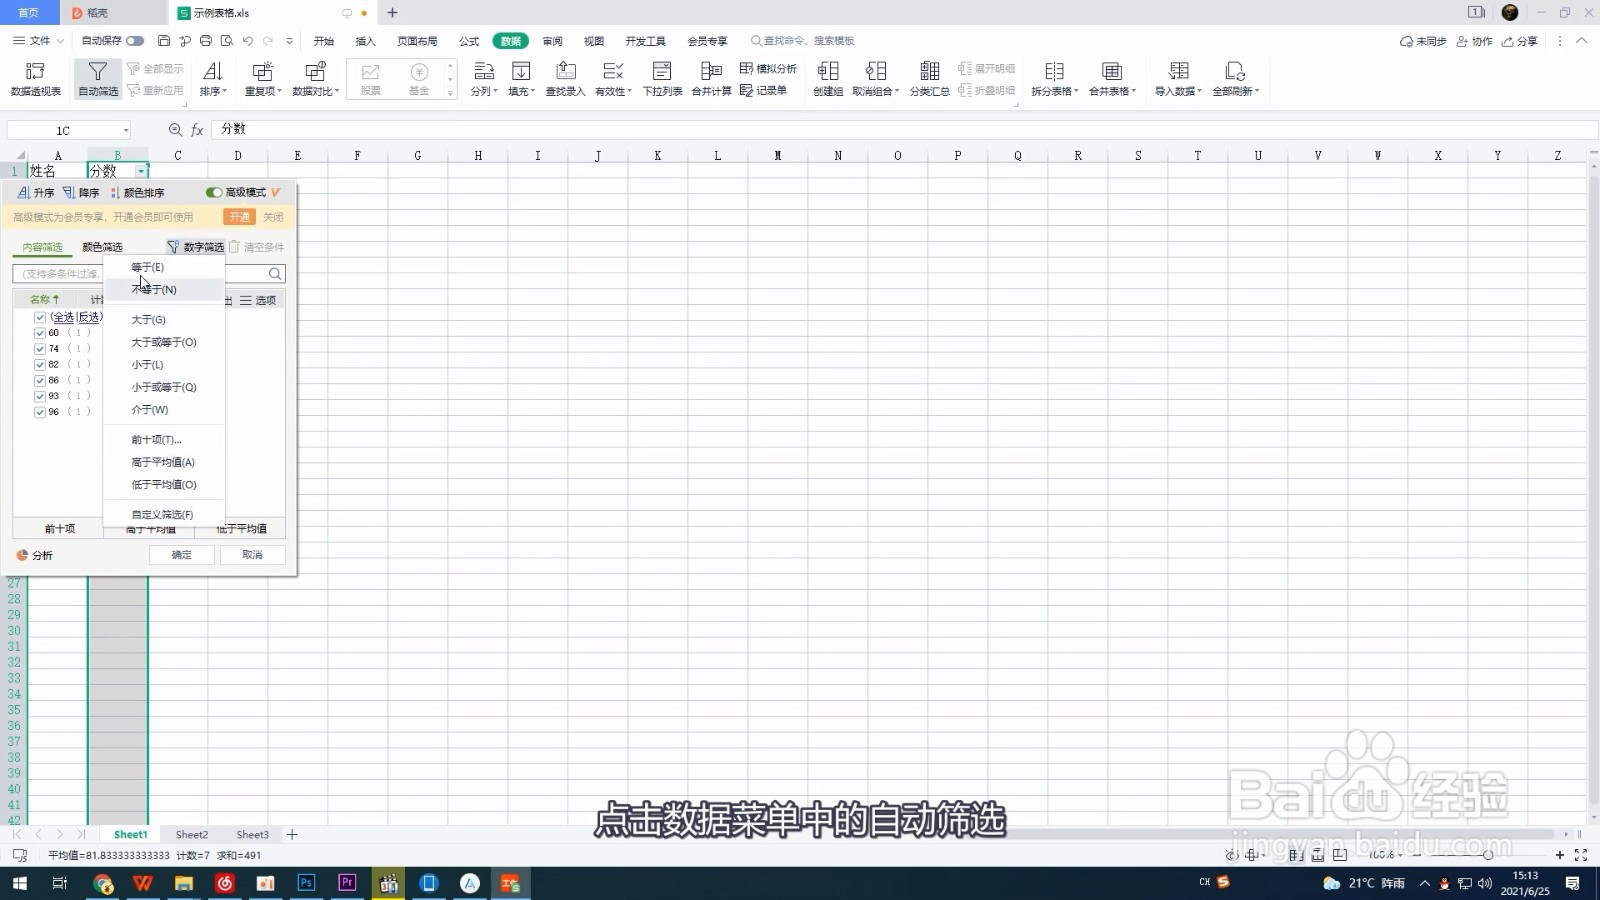Switch to the 公式 ribbon tab
The height and width of the screenshot is (900, 1600).
point(467,41)
